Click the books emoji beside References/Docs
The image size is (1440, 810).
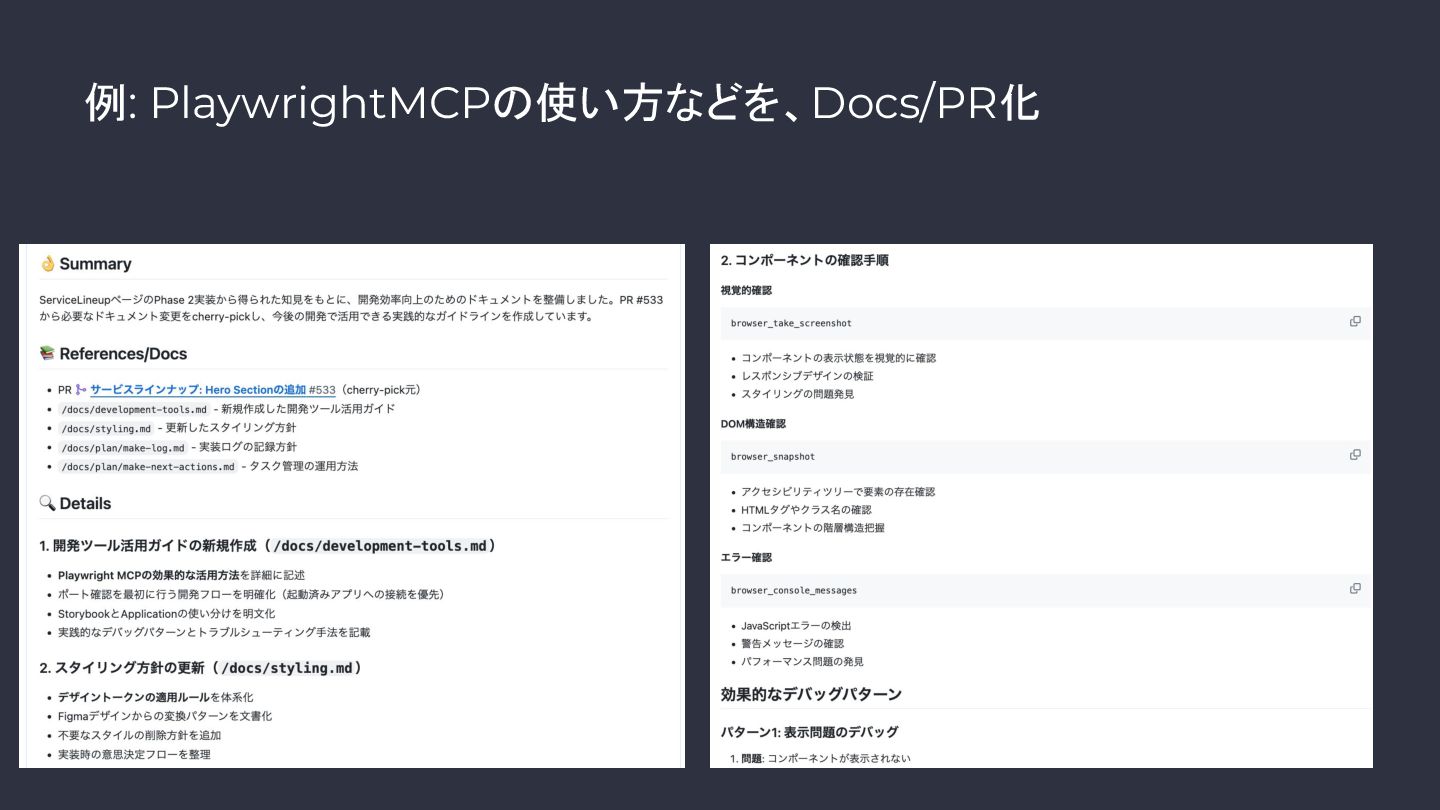pos(47,353)
